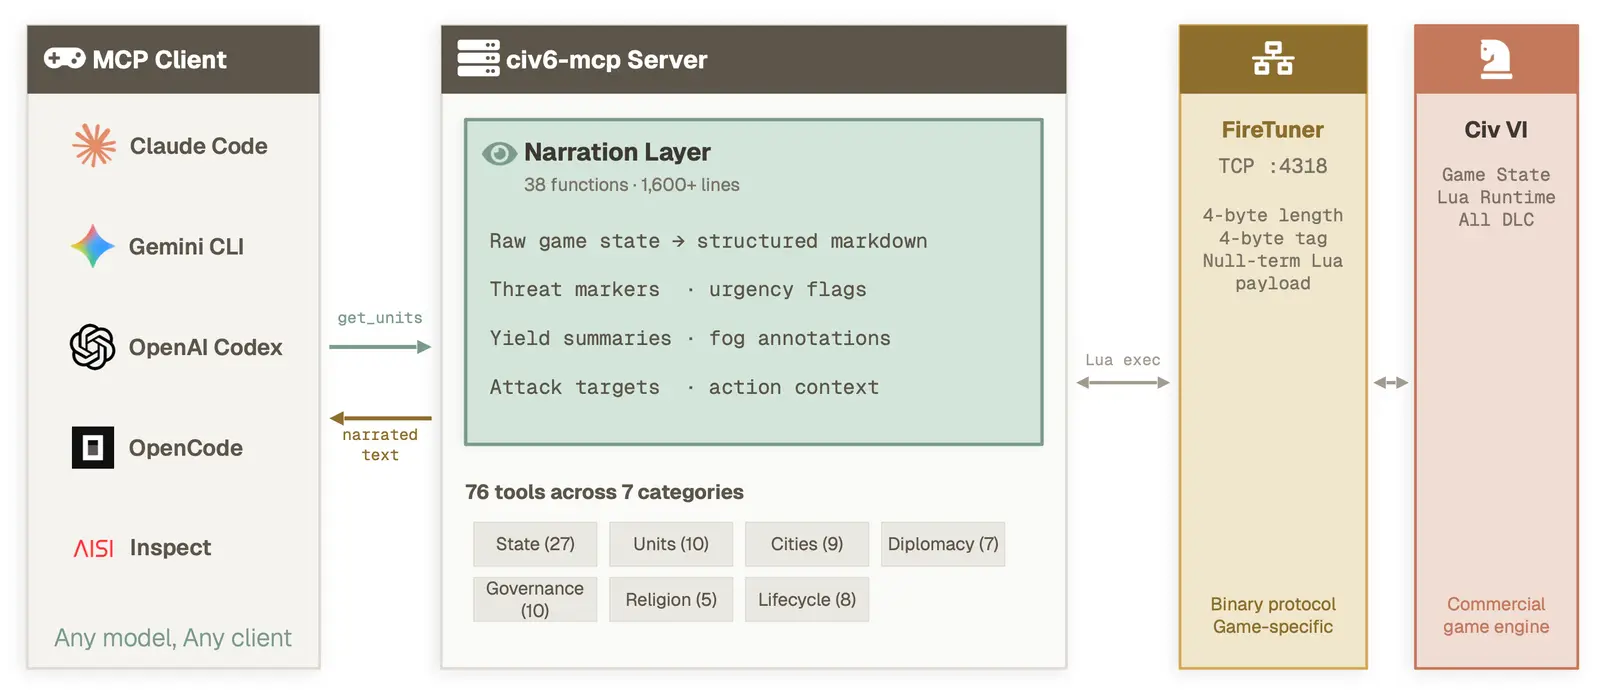The width and height of the screenshot is (1600, 699).
Task: Select the FireTuner title
Action: pyautogui.click(x=1272, y=130)
